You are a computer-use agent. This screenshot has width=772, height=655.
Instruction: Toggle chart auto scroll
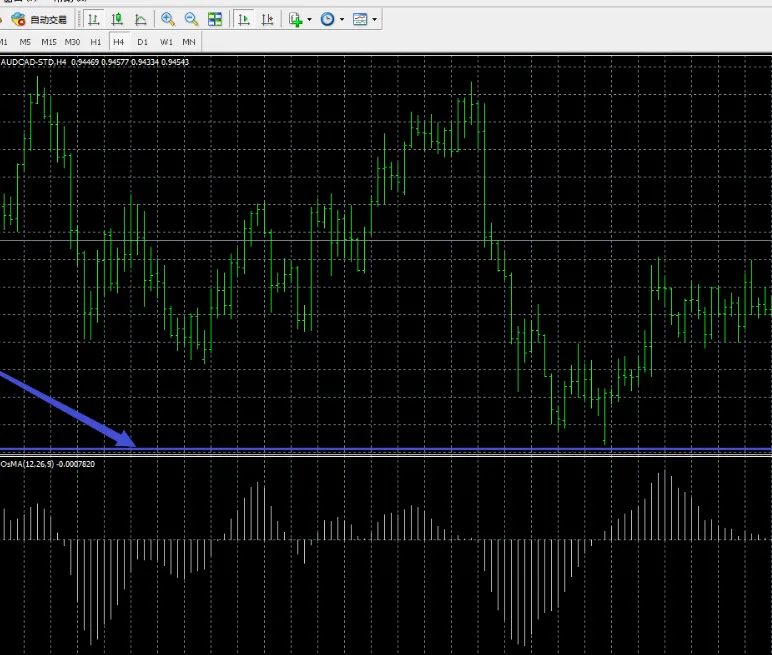pyautogui.click(x=244, y=19)
